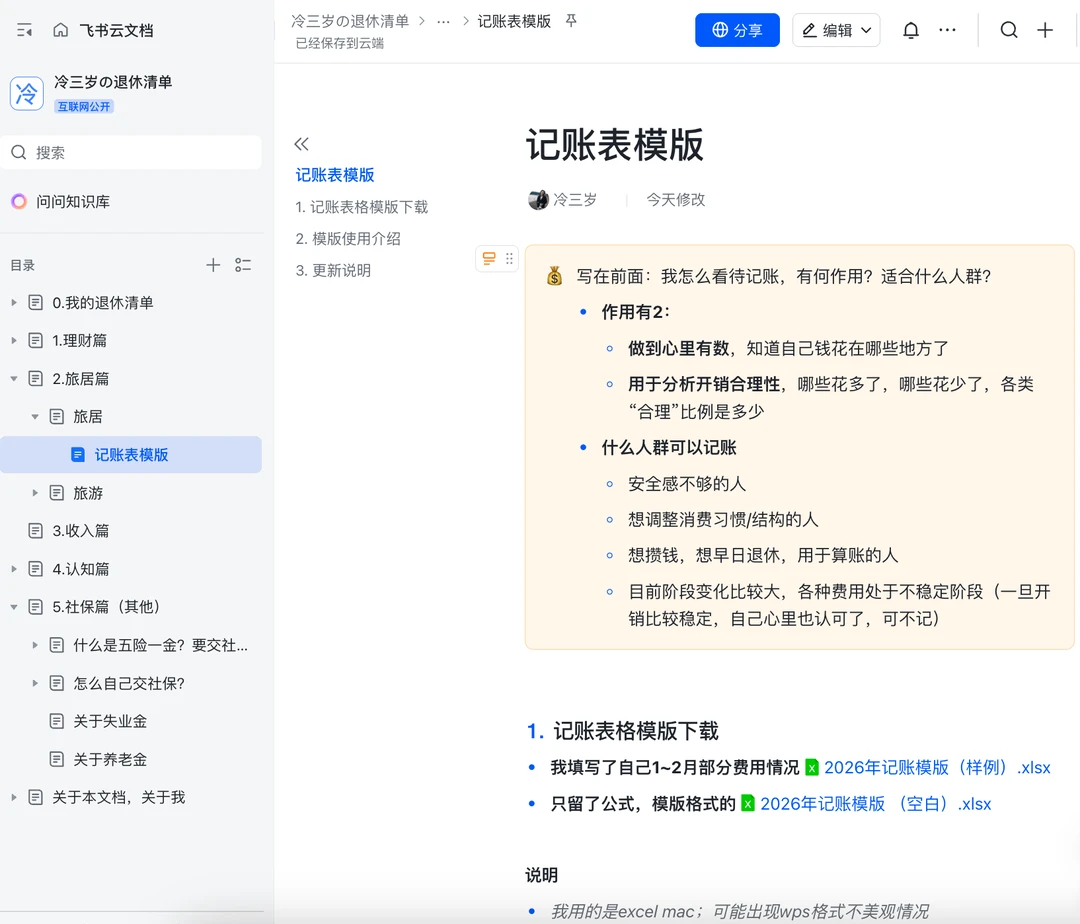Collapse the outline panel with the double chevron
Screen dimensions: 1080x924
click(302, 144)
